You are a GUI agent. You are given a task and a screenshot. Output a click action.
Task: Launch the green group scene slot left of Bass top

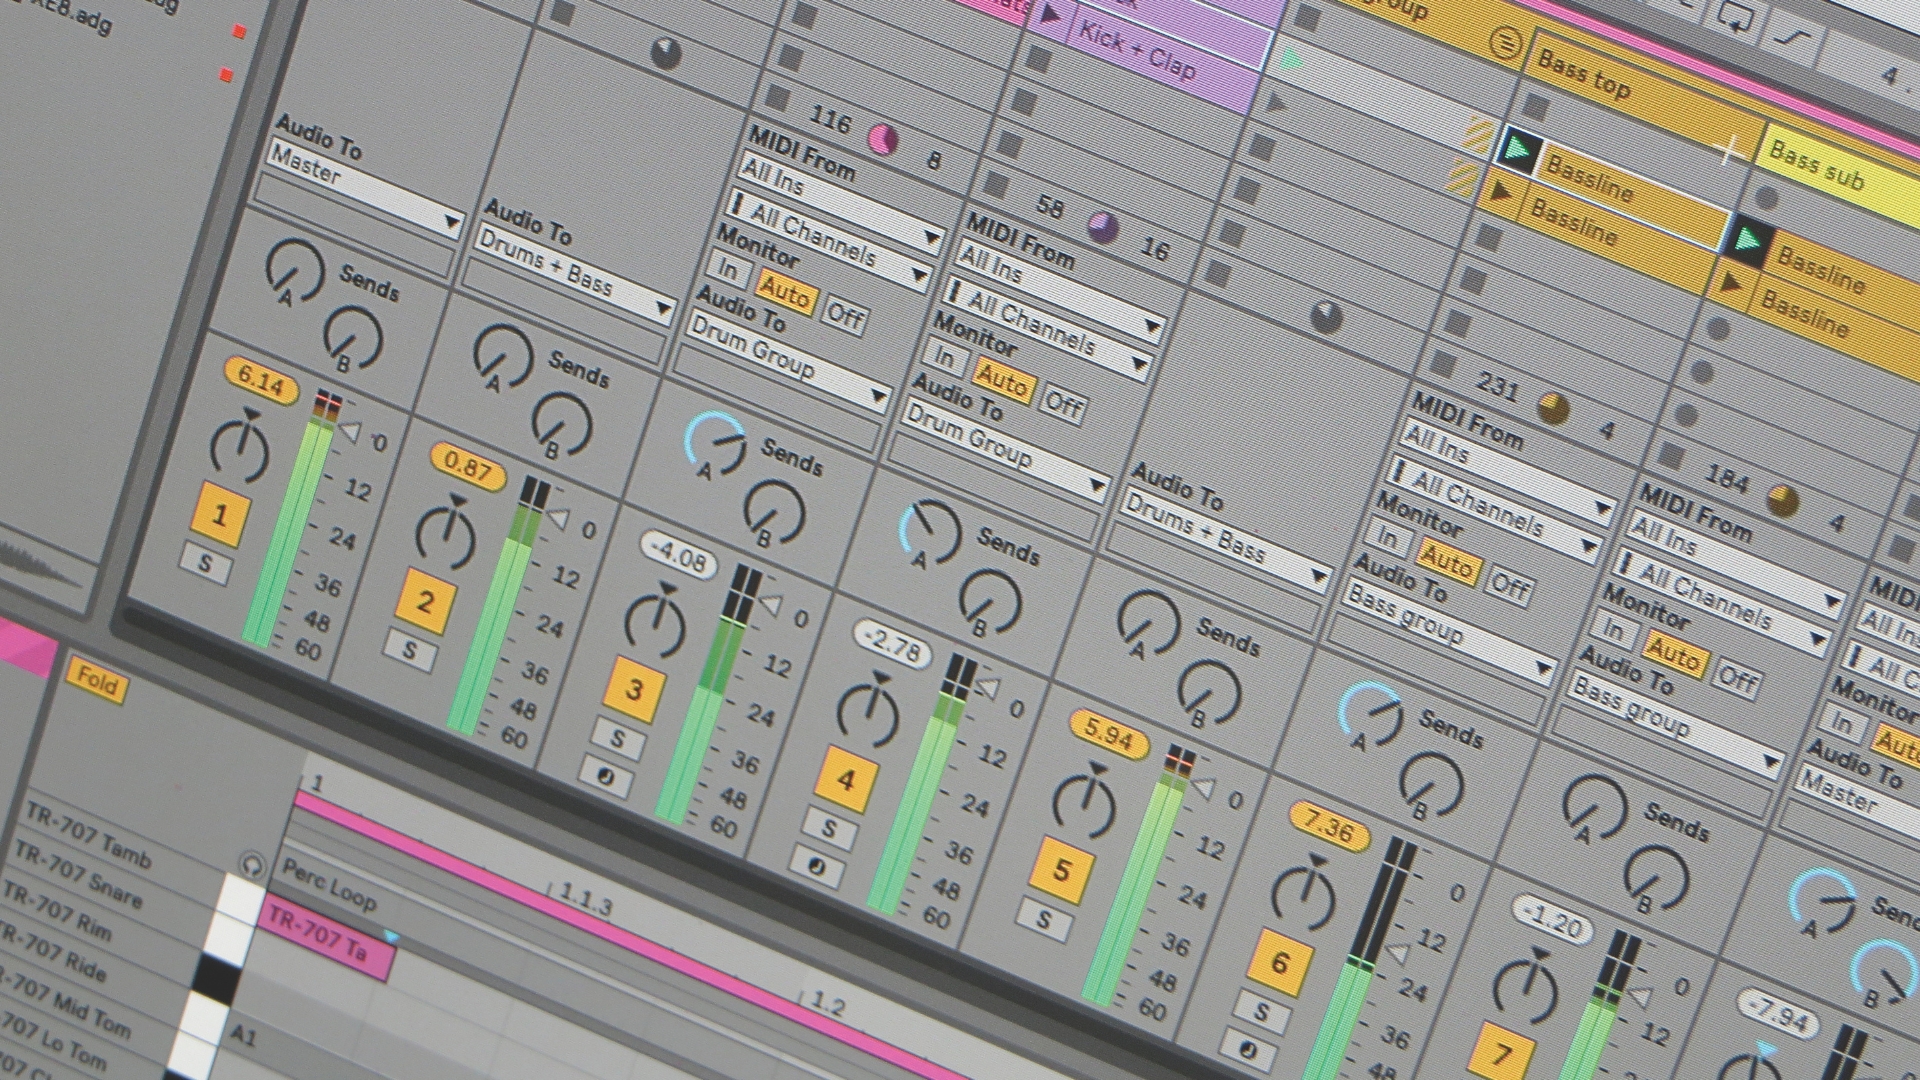click(1293, 60)
